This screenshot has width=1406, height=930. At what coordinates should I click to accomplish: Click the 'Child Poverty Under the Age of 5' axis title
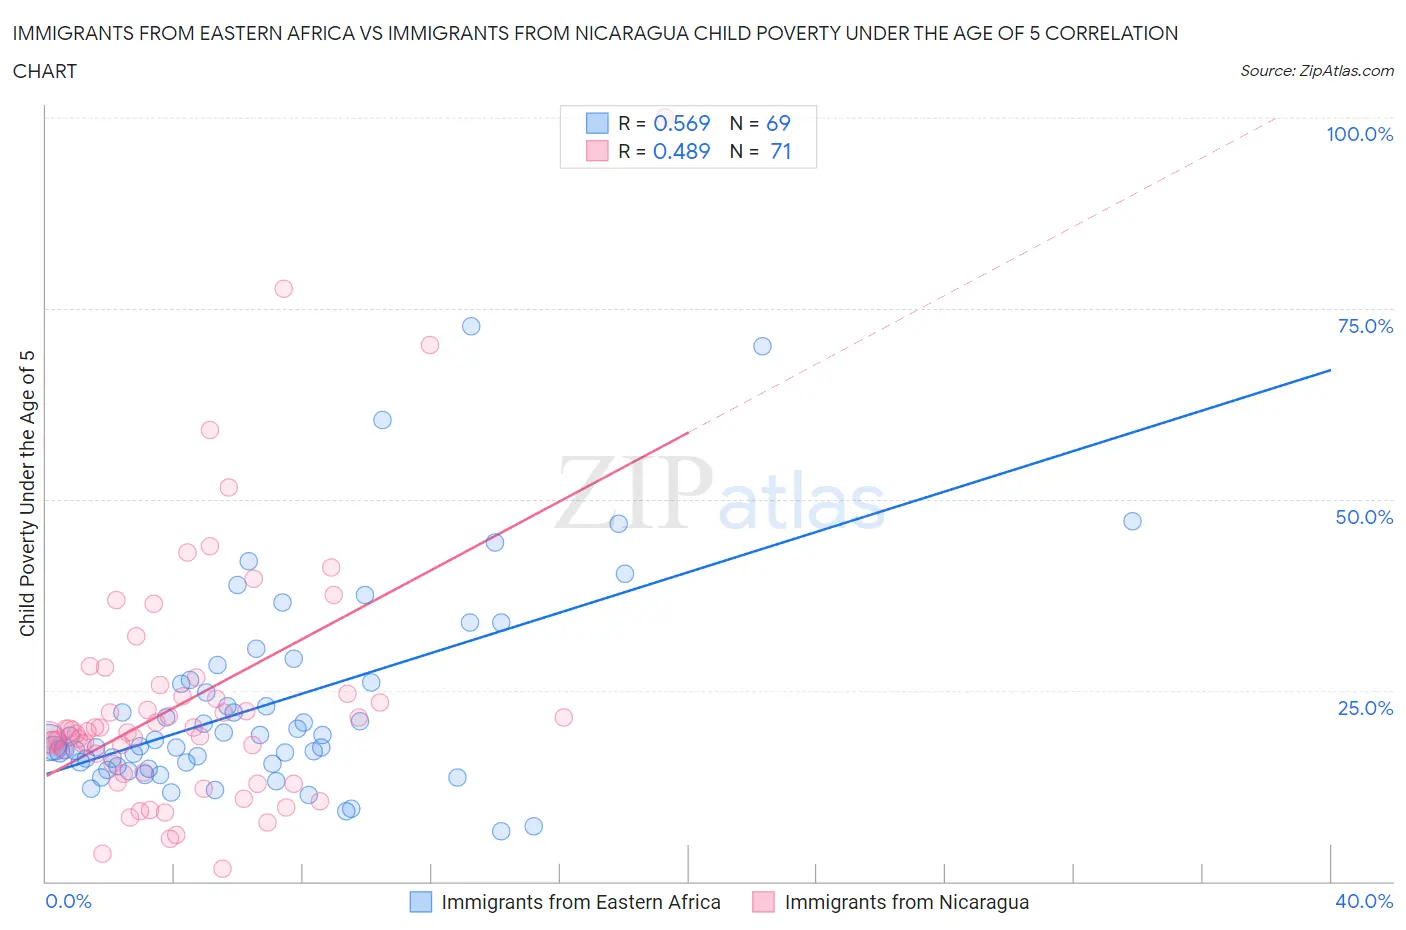point(28,493)
